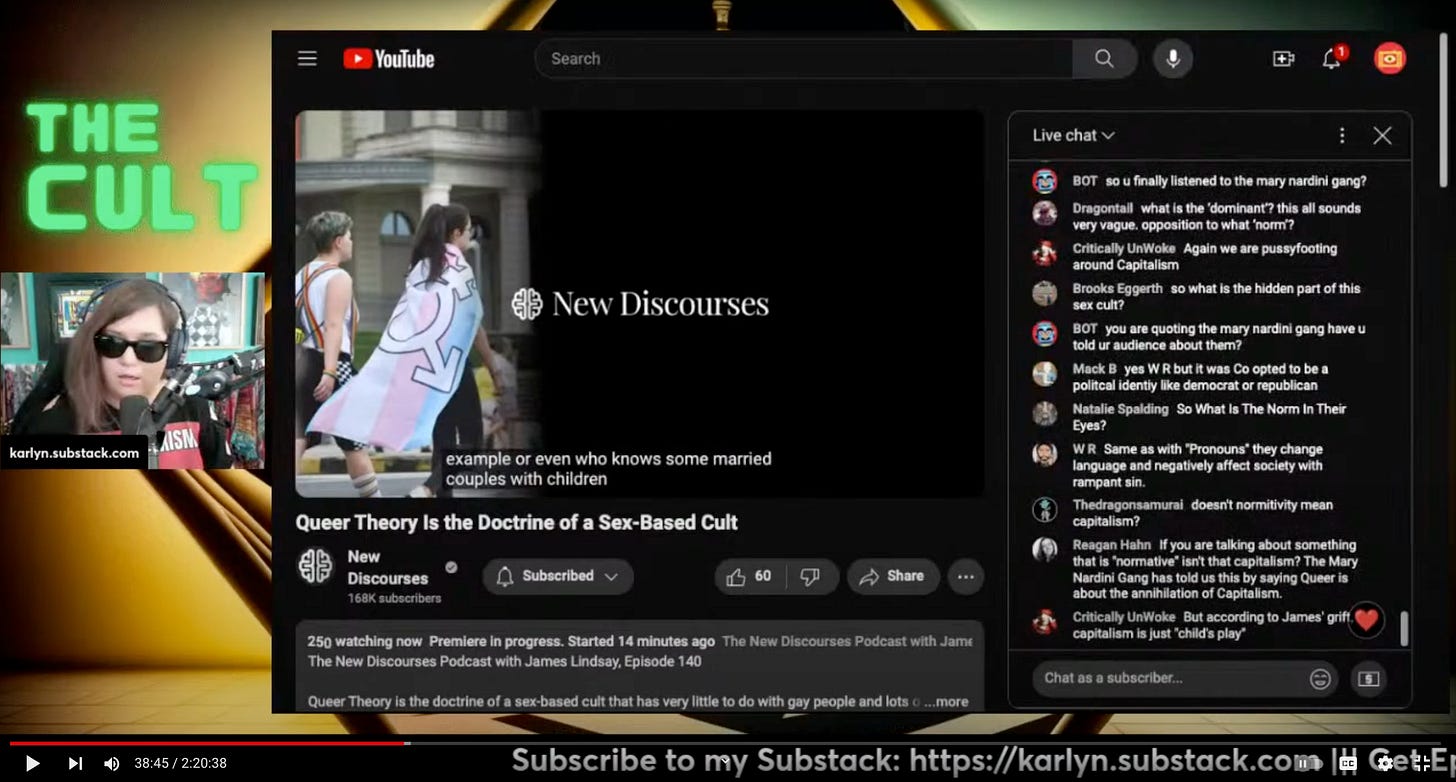
Task: Click the search magnifier button
Action: (x=1104, y=59)
